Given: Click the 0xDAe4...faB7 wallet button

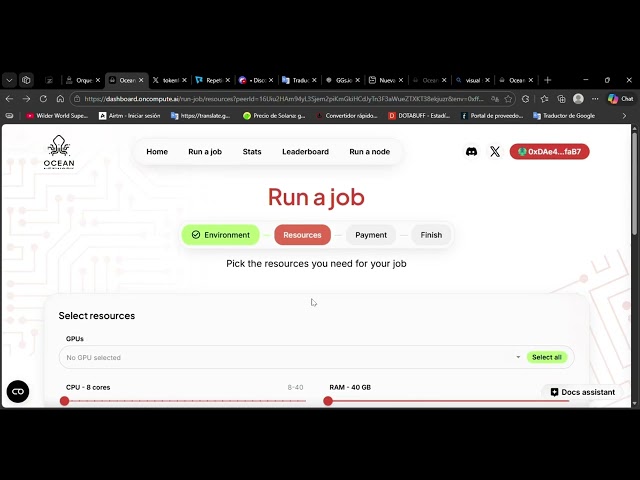Looking at the screenshot, I should pyautogui.click(x=549, y=152).
